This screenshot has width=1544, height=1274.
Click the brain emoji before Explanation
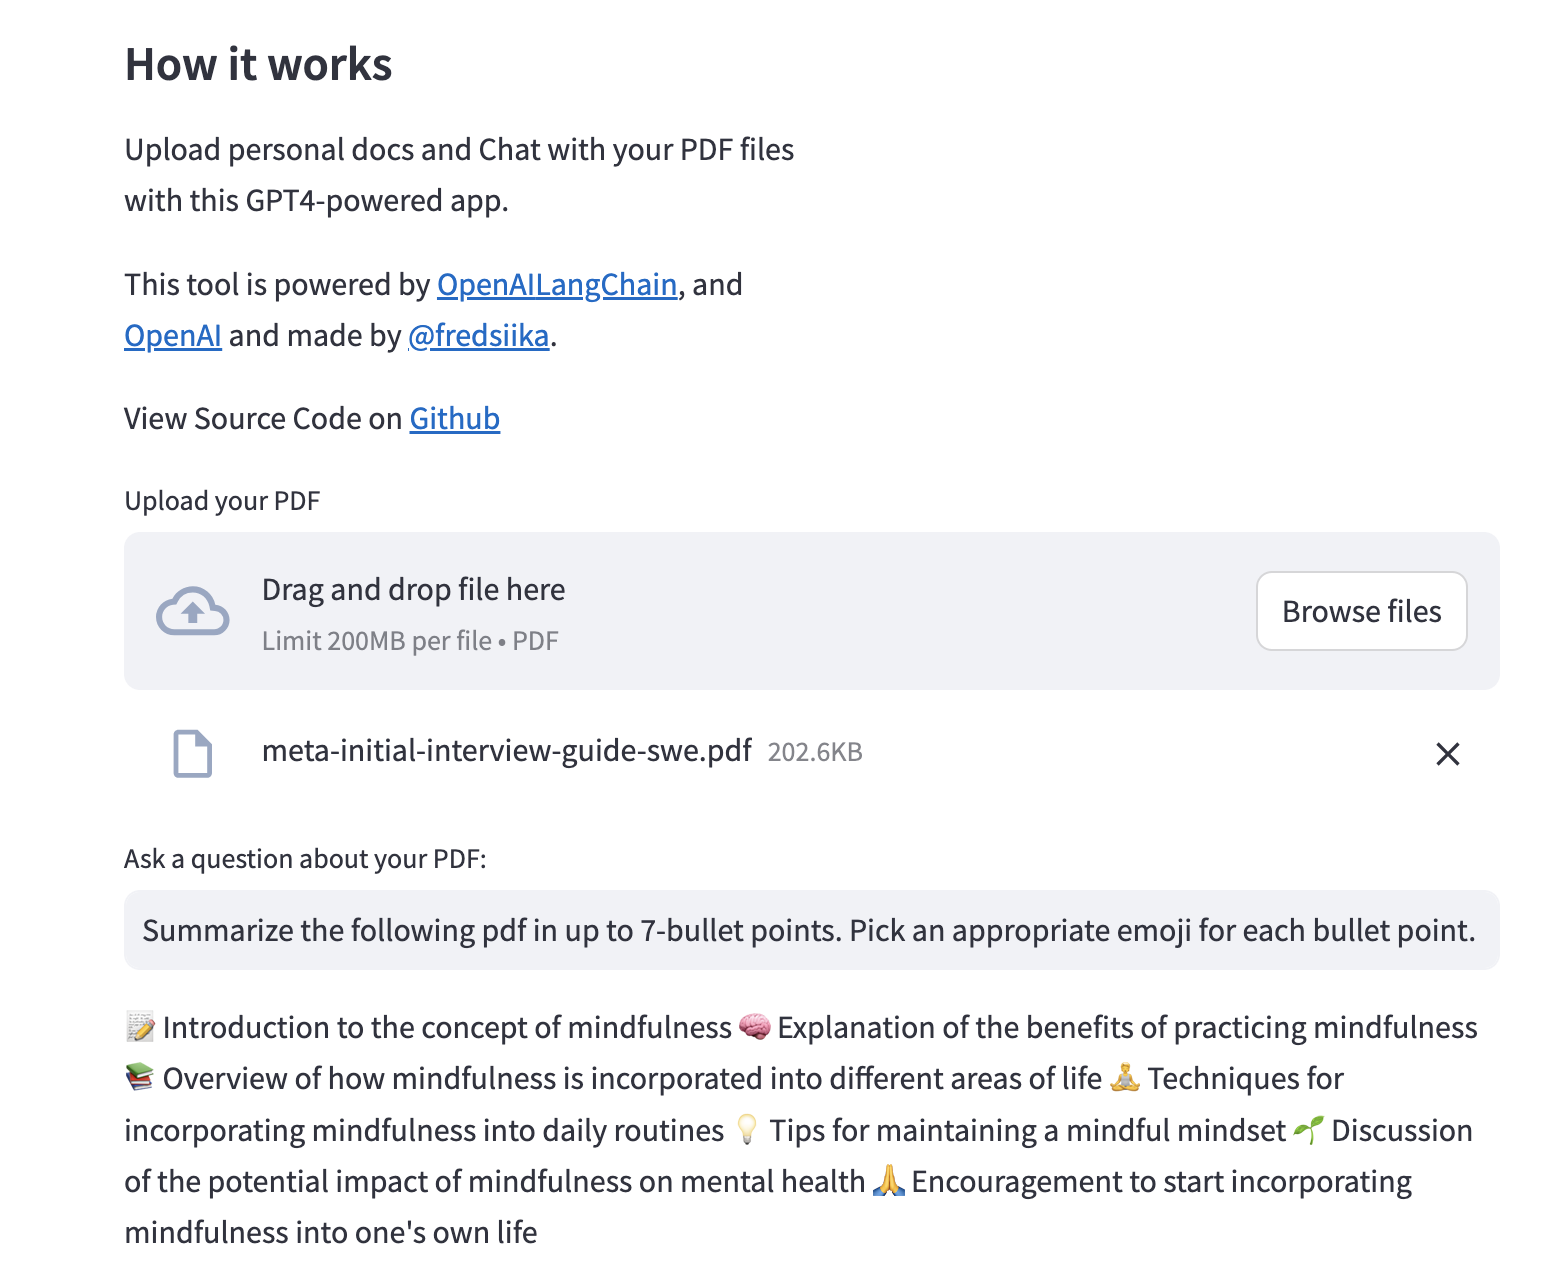pos(755,1027)
